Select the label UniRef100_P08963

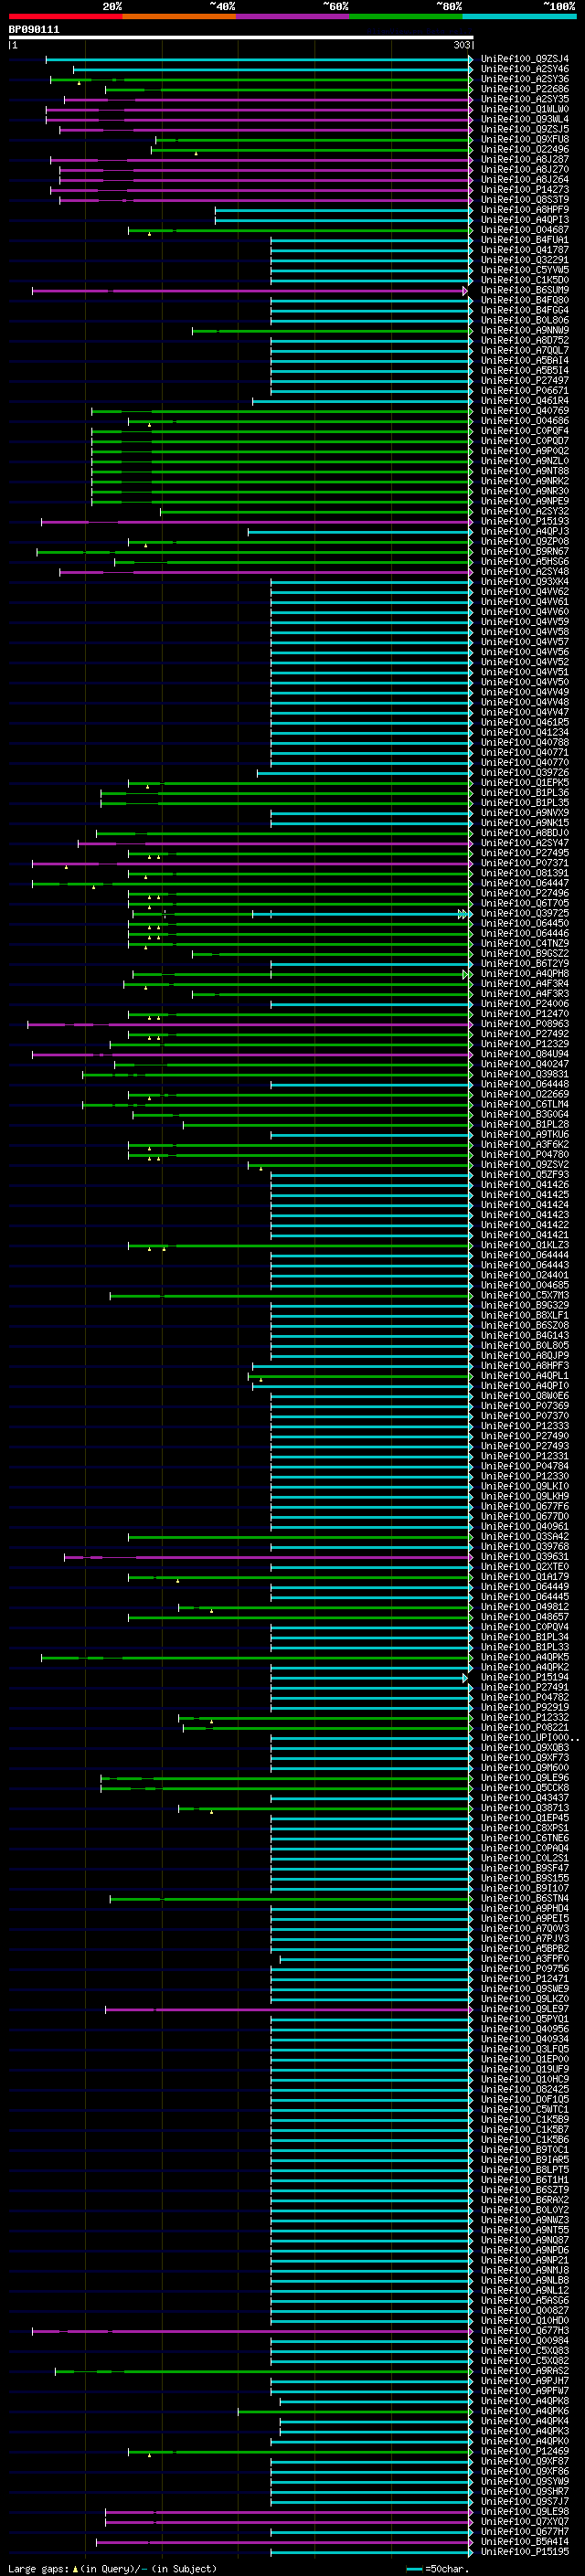(525, 1023)
